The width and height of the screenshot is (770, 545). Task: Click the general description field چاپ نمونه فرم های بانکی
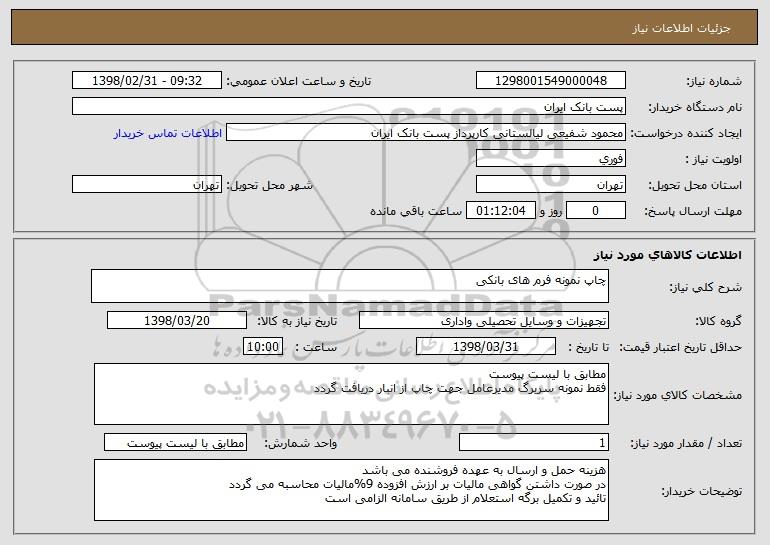[x=350, y=286]
